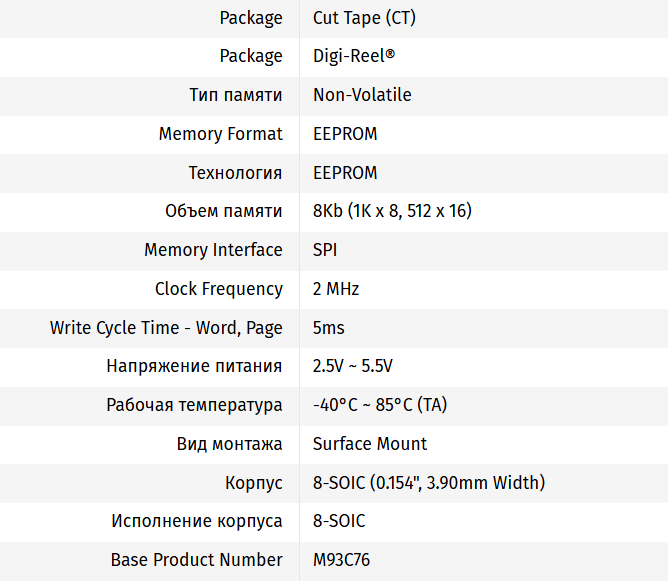Select the 'M93C76' base product number
668x586 pixels.
[341, 560]
